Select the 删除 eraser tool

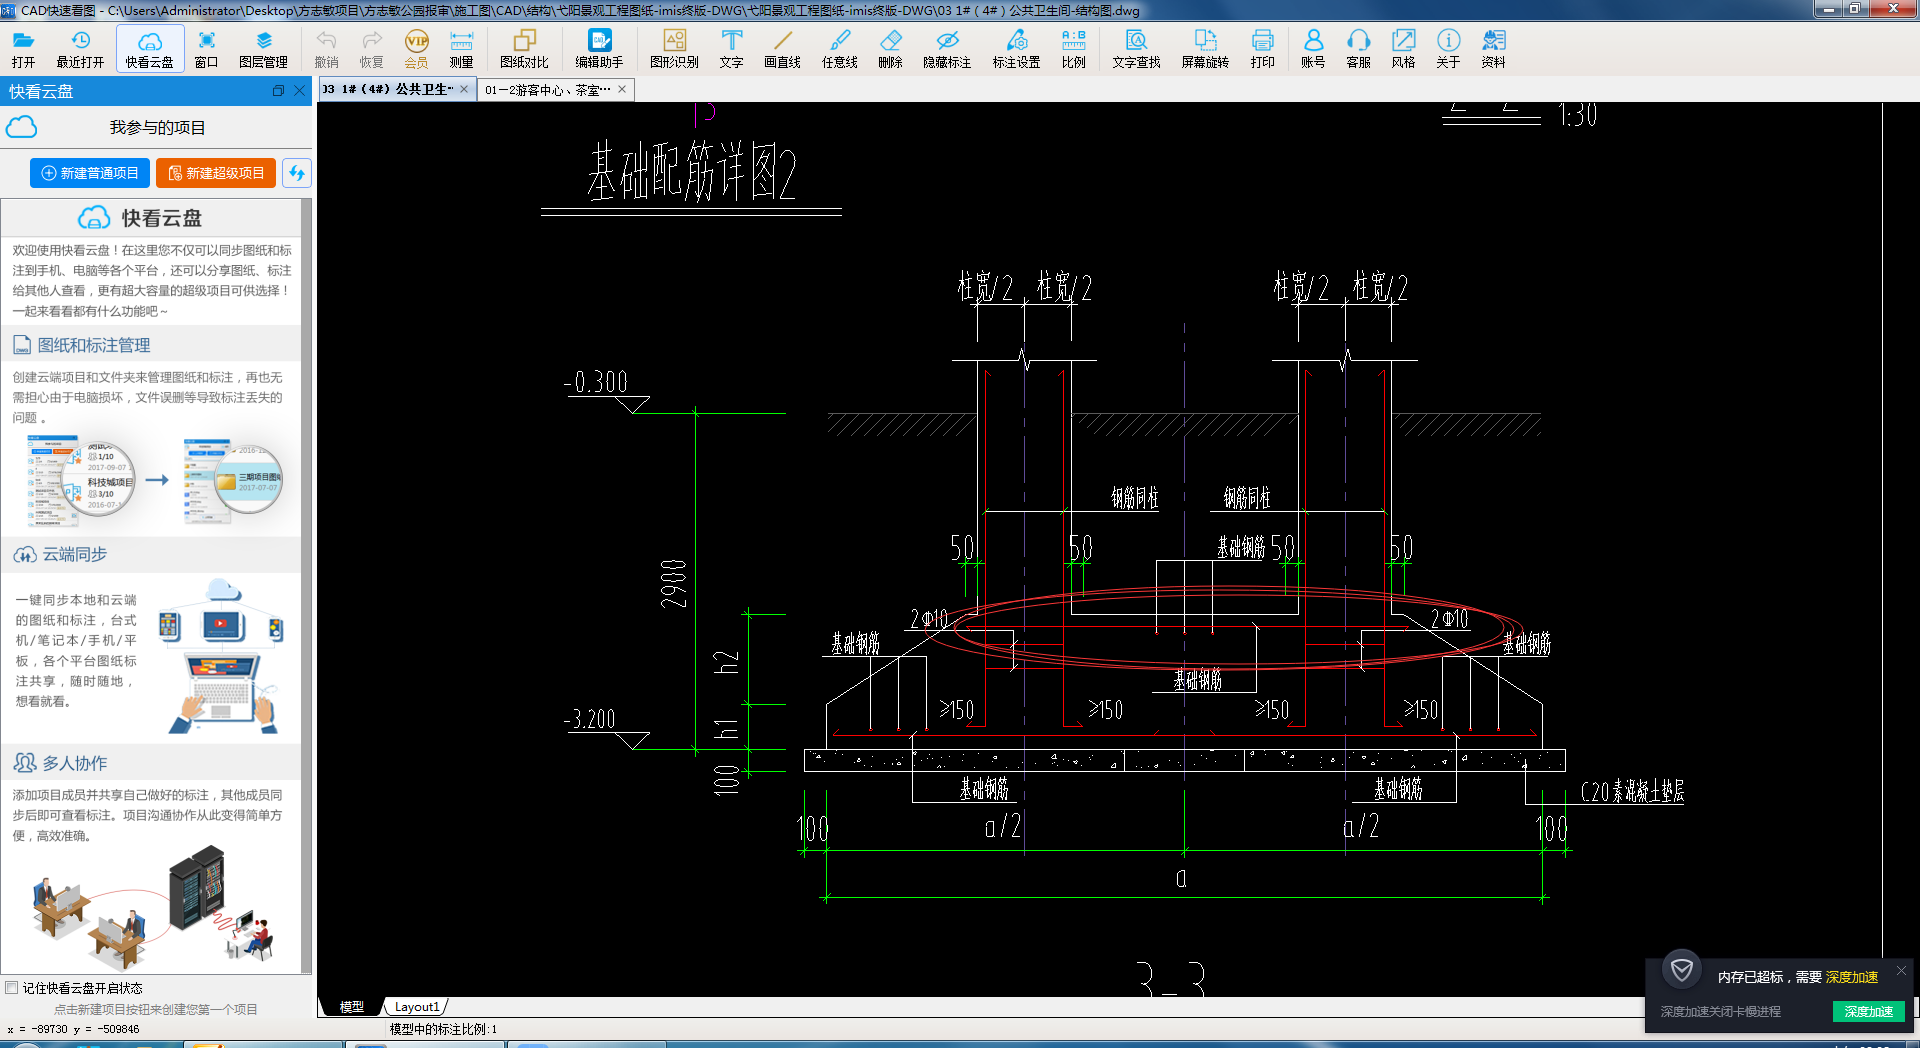point(890,49)
